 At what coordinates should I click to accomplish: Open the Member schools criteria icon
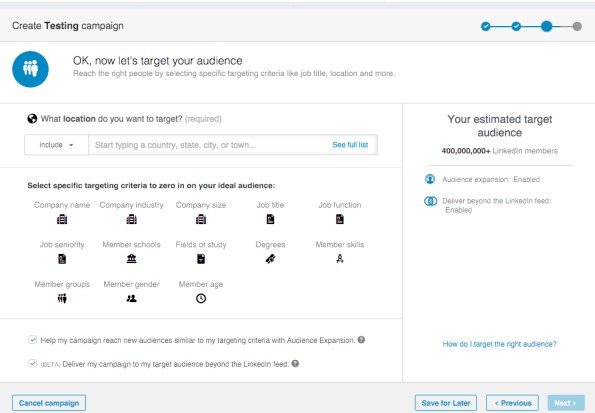pos(131,259)
